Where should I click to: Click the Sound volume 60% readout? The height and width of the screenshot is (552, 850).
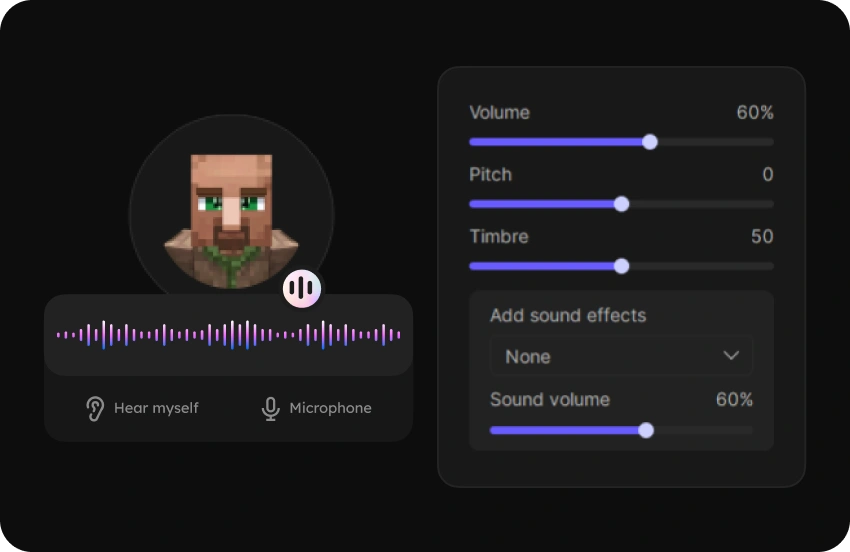[734, 400]
